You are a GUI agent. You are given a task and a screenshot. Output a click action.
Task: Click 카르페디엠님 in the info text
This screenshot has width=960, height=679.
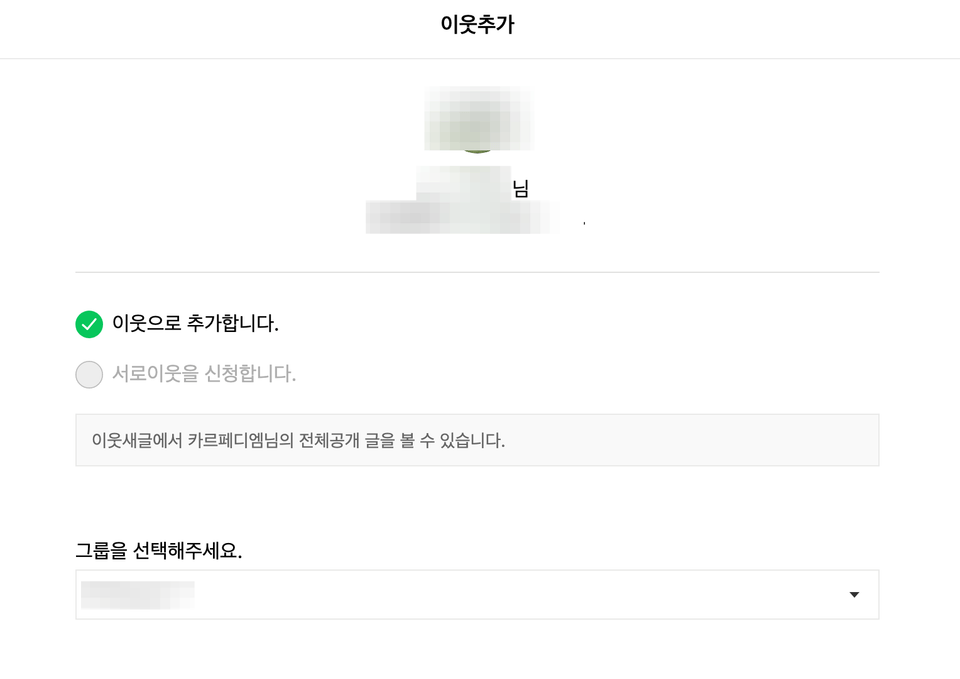click(233, 440)
